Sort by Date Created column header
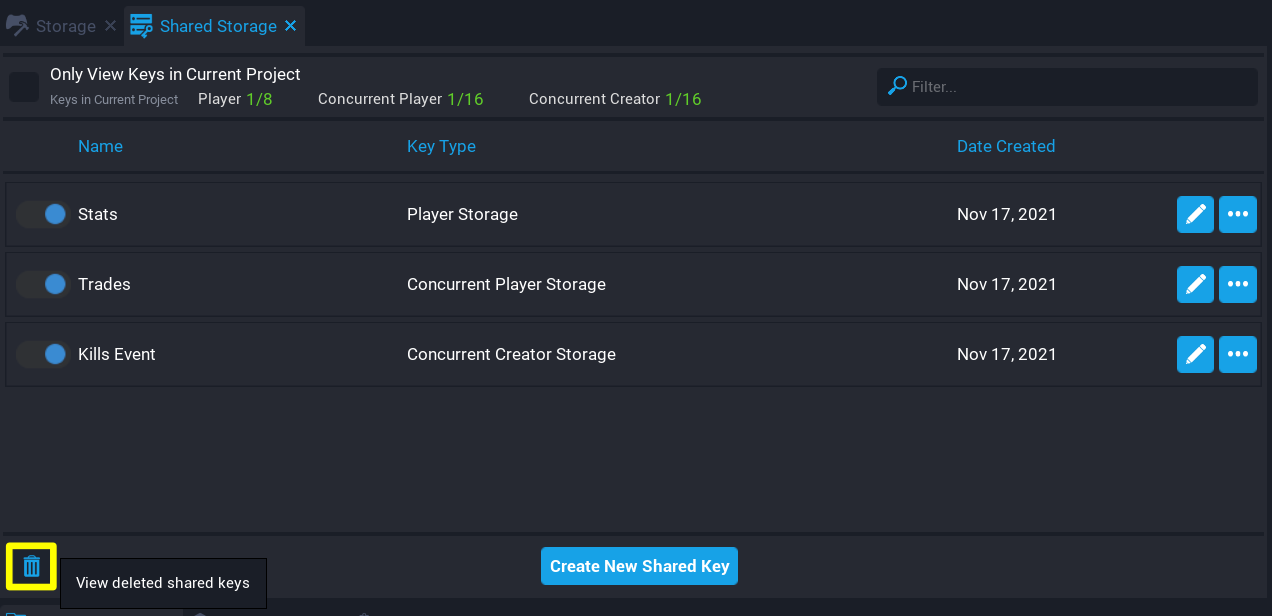The image size is (1272, 616). point(1005,146)
